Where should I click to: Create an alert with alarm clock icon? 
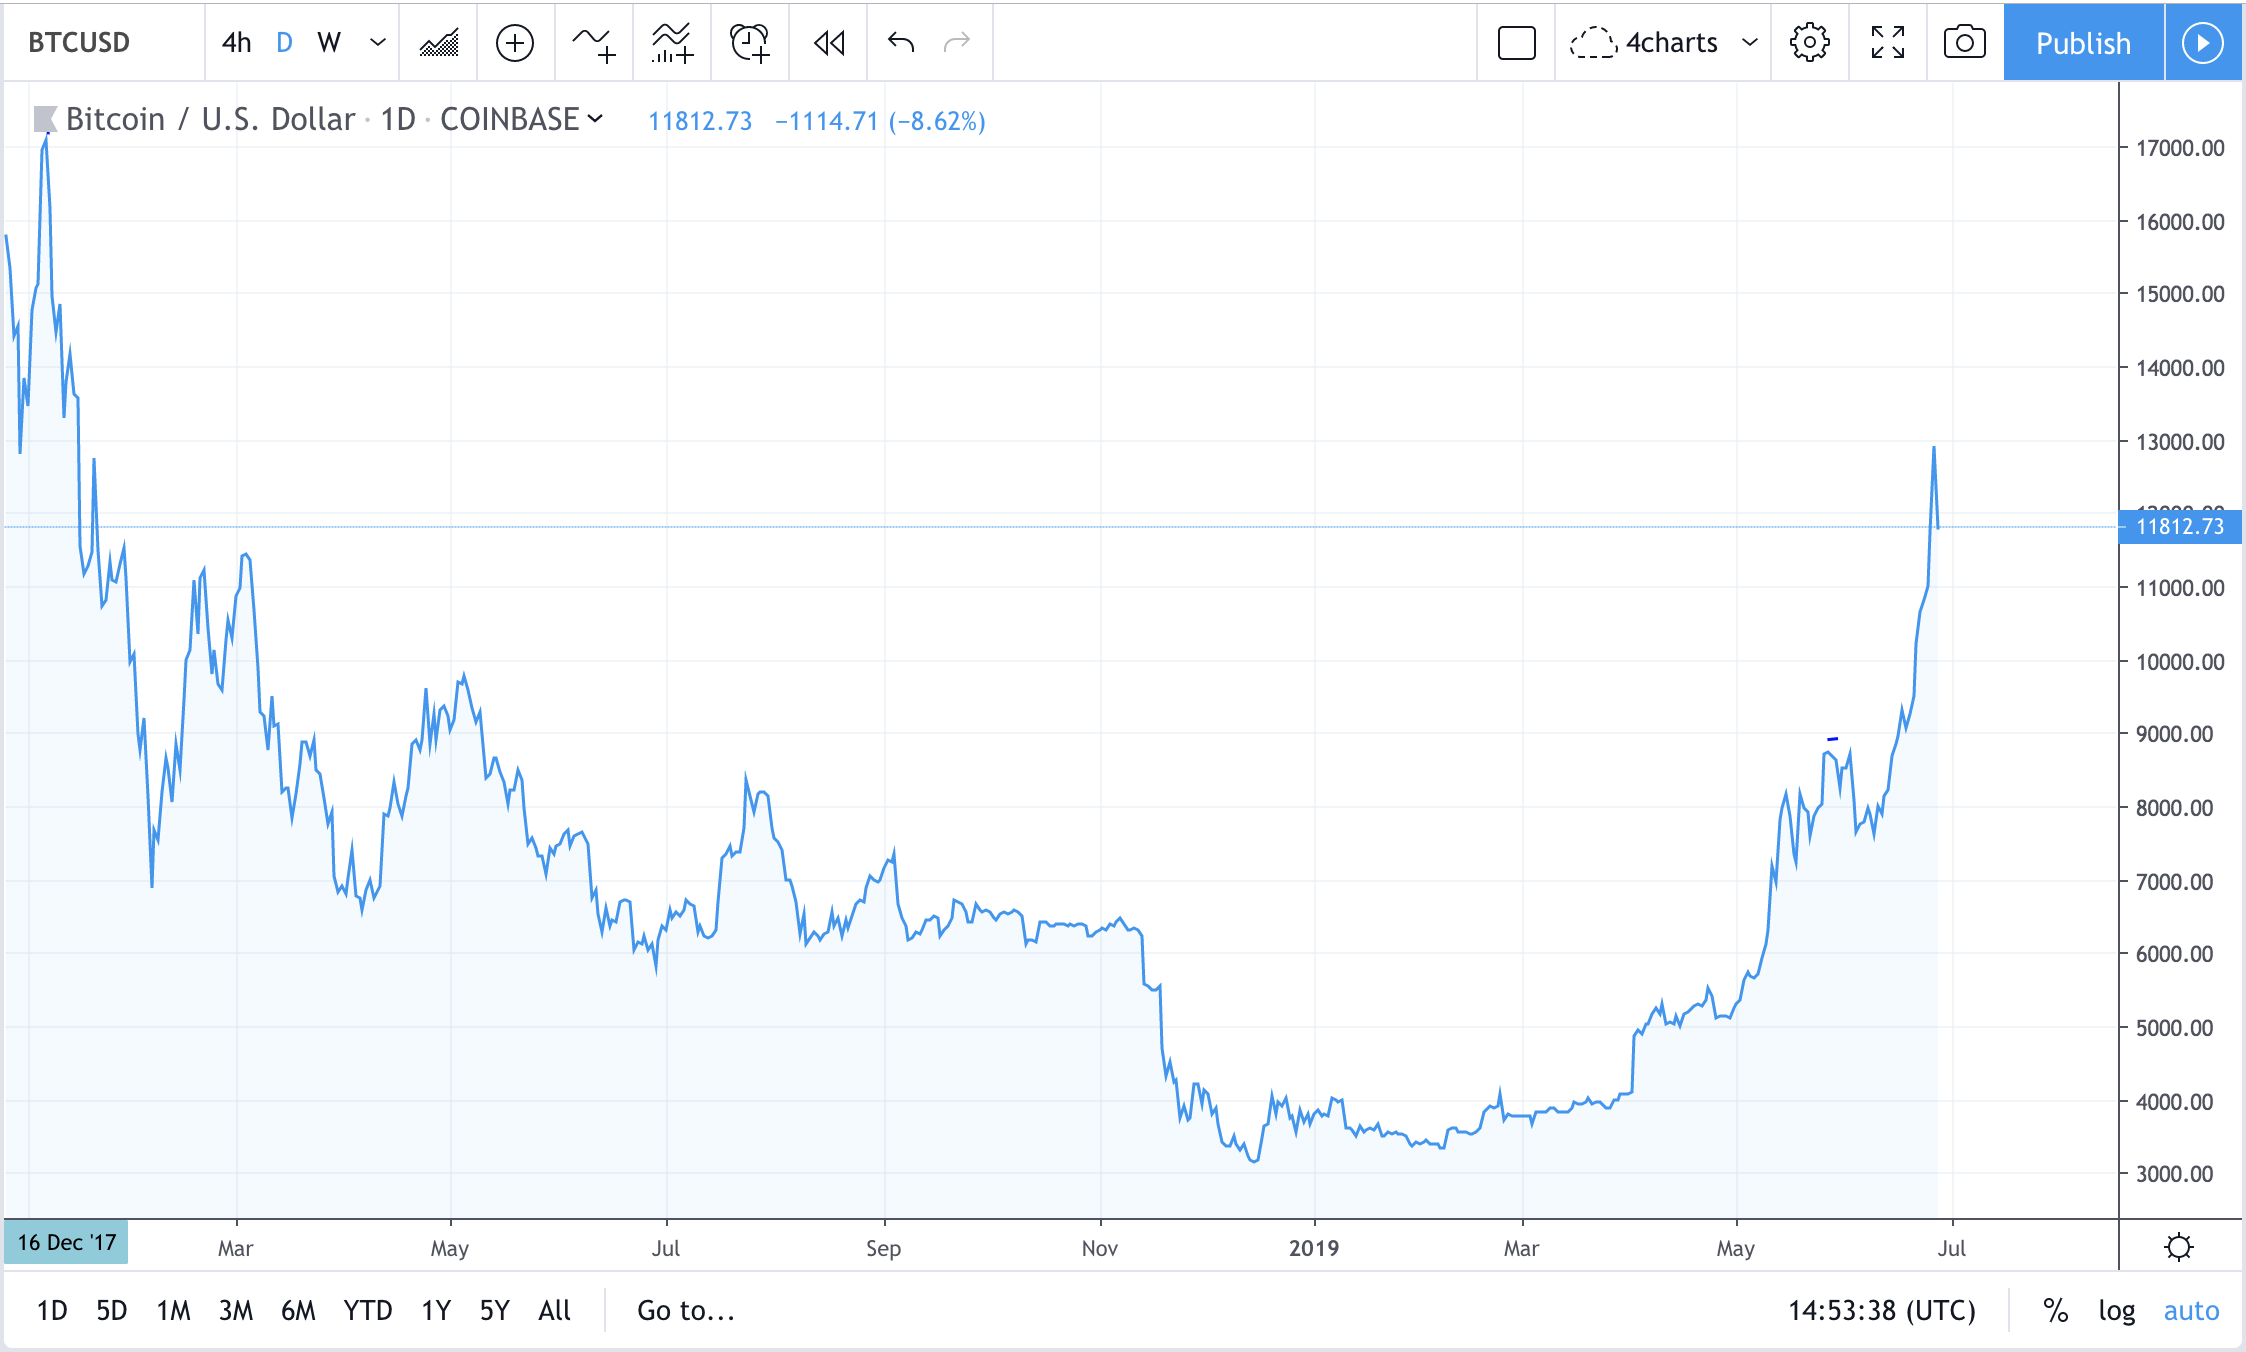(x=750, y=43)
